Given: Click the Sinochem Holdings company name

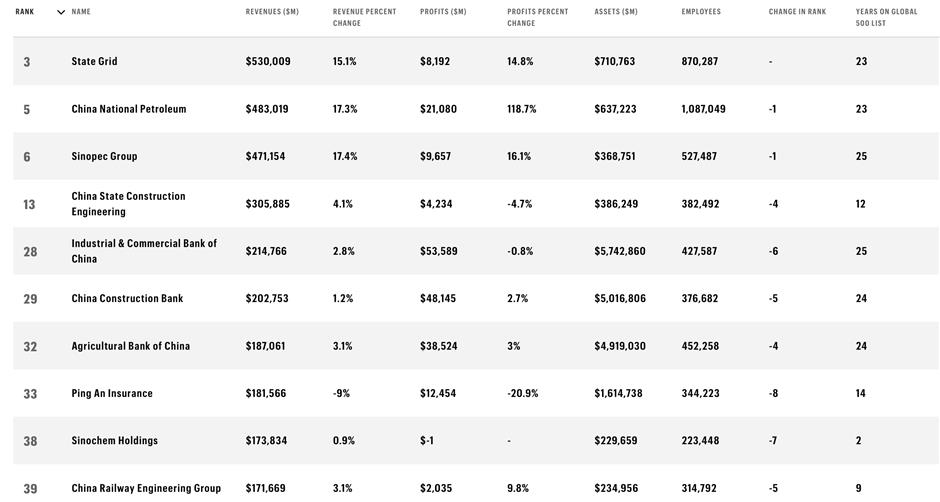Looking at the screenshot, I should (114, 440).
